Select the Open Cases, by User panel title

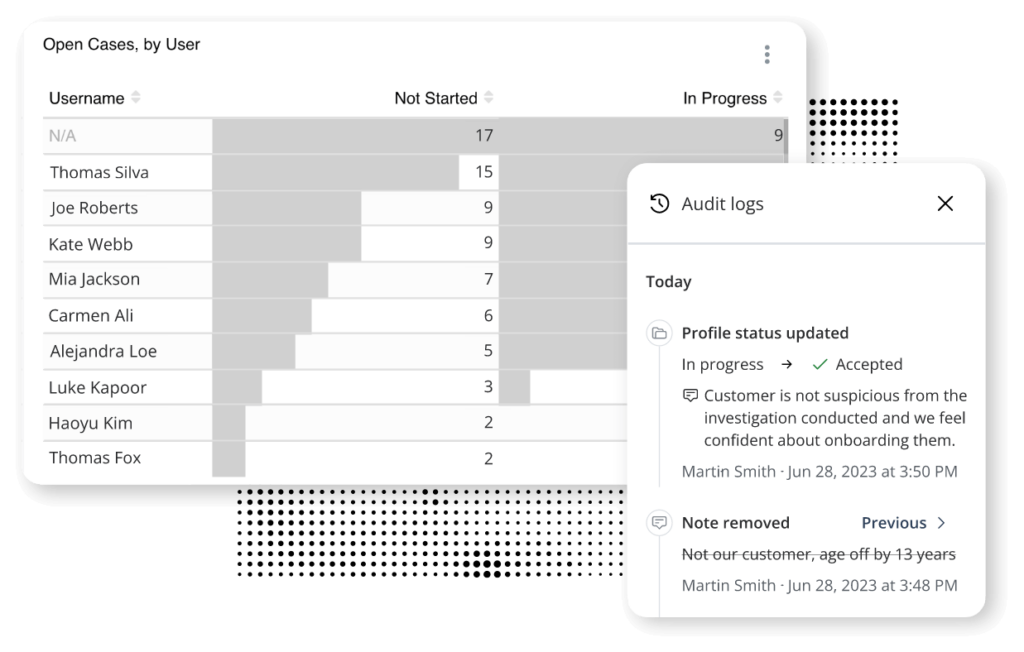tap(120, 44)
